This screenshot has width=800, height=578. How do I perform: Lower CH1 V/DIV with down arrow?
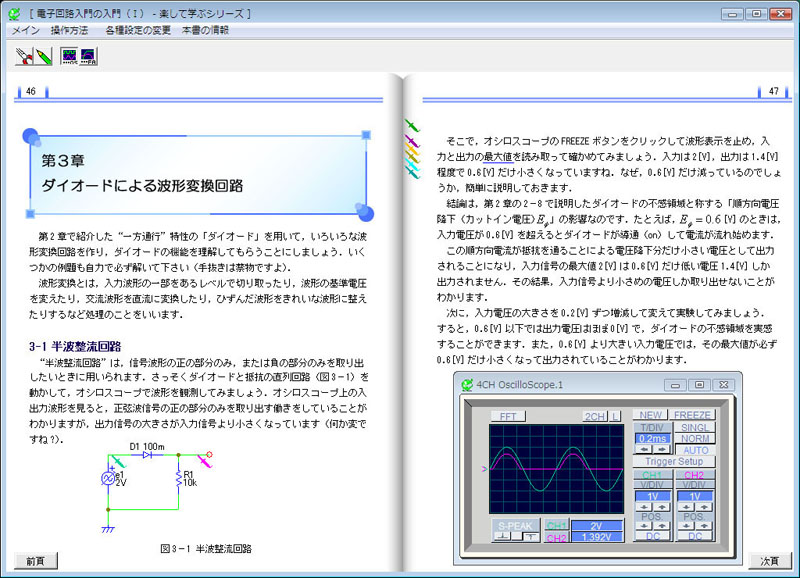644,507
